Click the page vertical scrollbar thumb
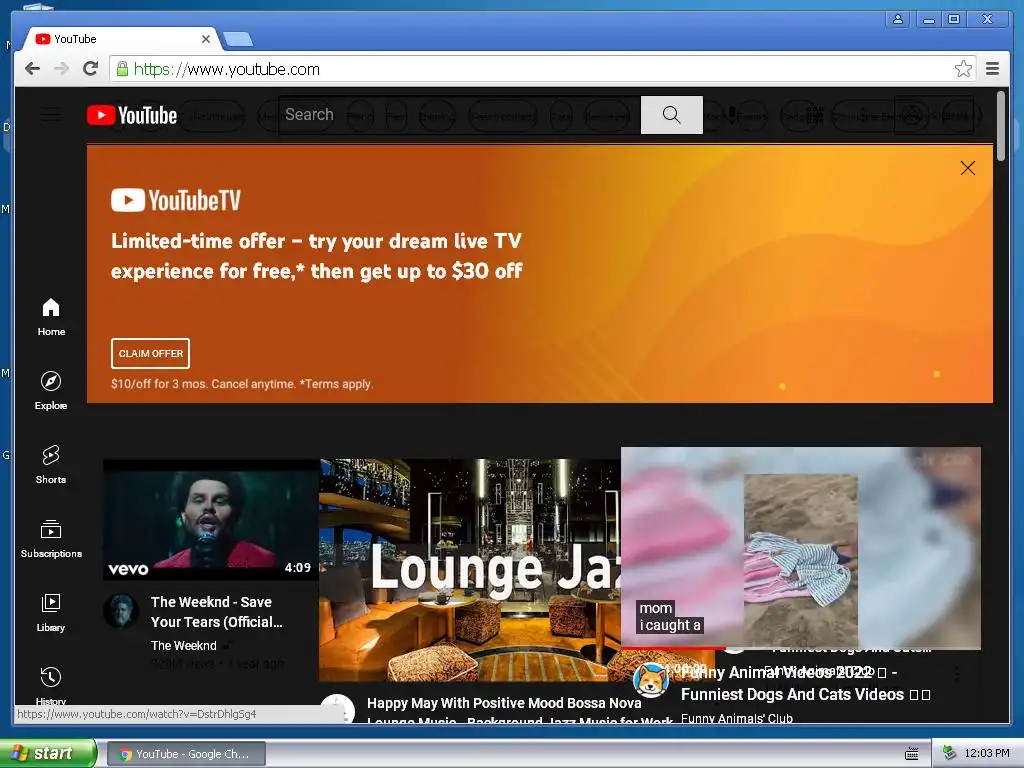Image resolution: width=1024 pixels, height=768 pixels. (1001, 126)
